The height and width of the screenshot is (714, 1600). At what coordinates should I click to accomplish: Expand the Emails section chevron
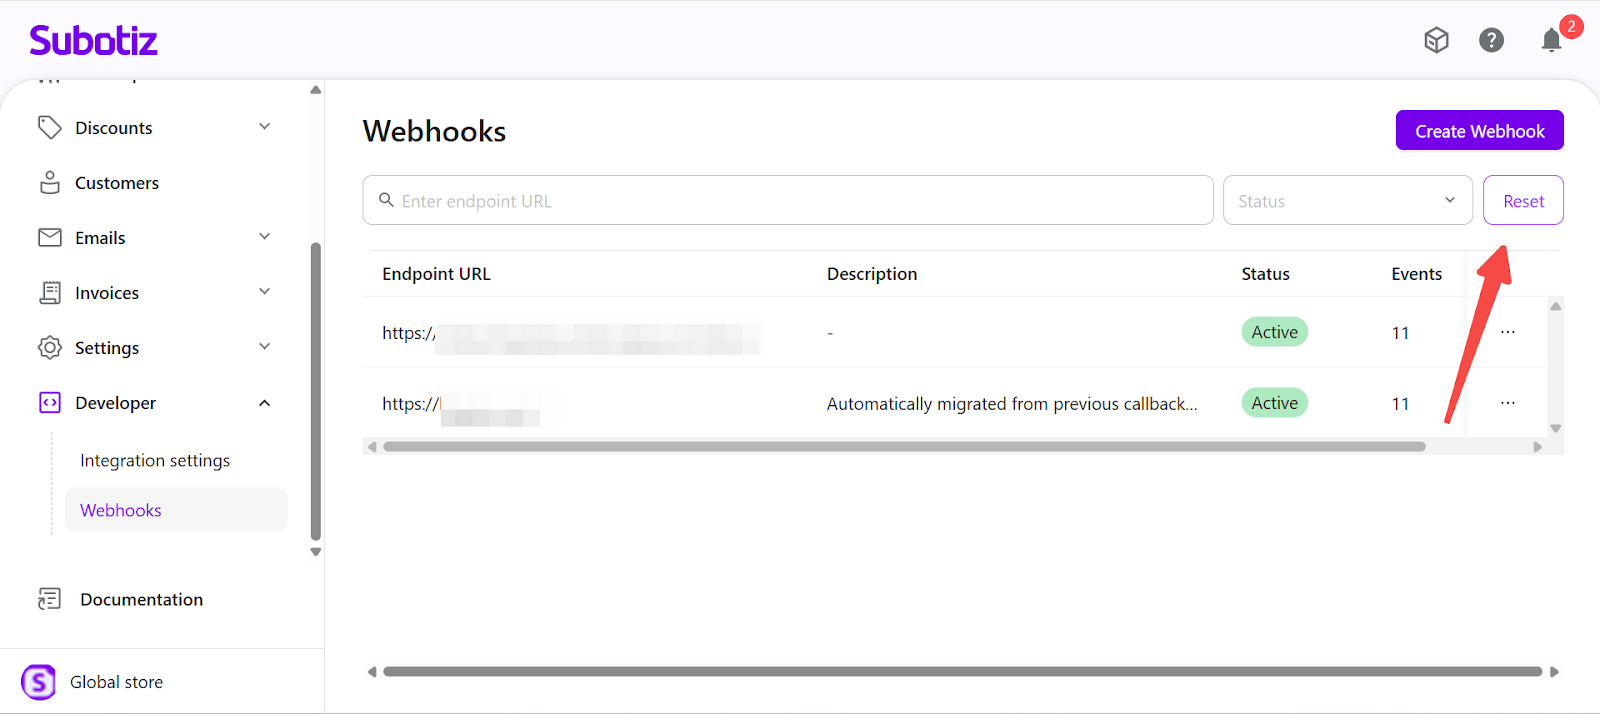click(264, 237)
